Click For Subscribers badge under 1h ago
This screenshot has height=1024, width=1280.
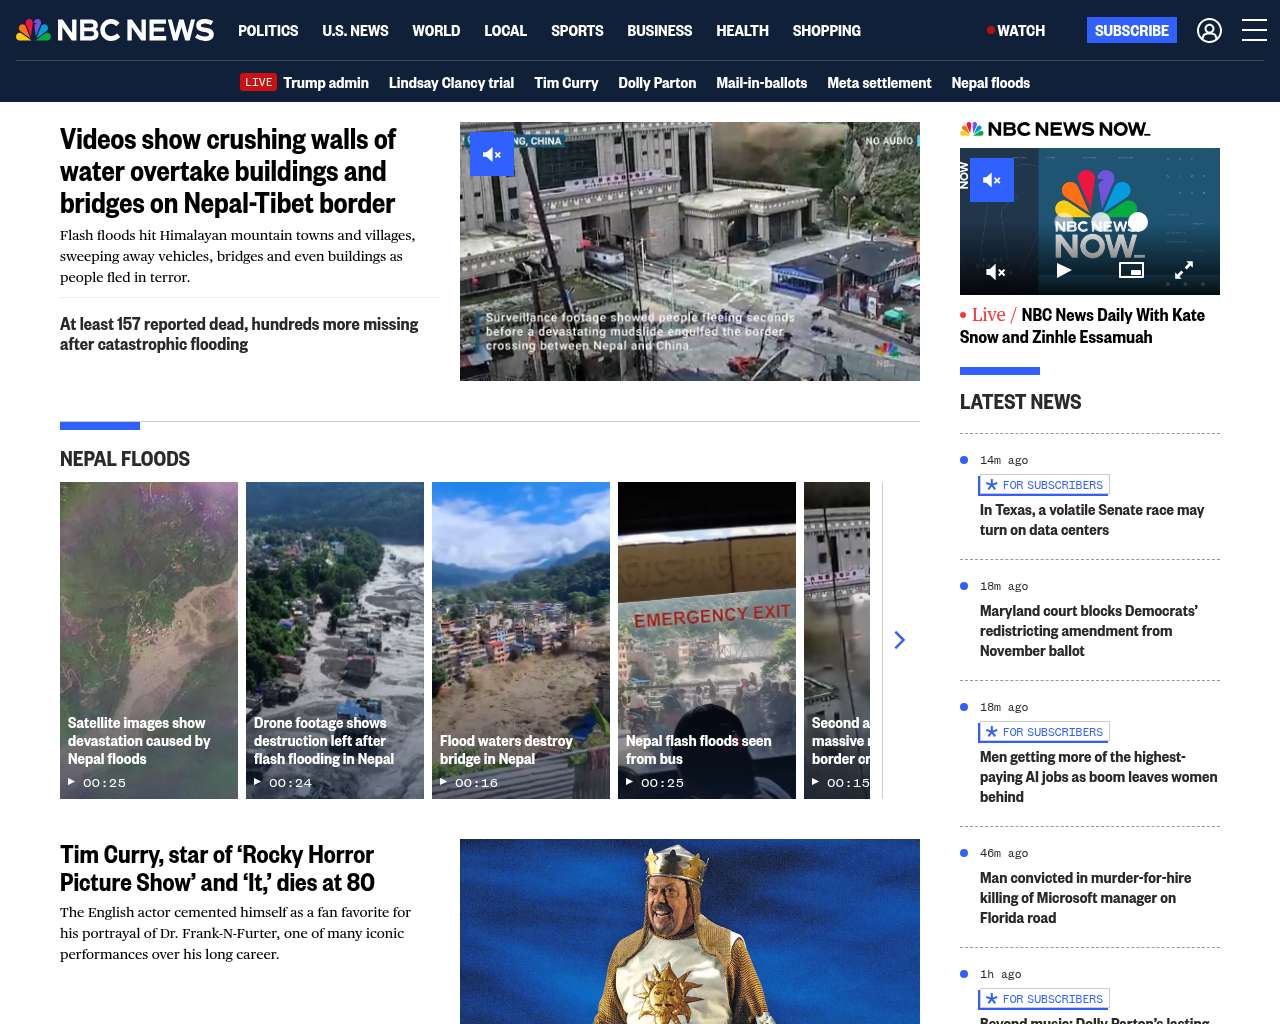point(1044,999)
